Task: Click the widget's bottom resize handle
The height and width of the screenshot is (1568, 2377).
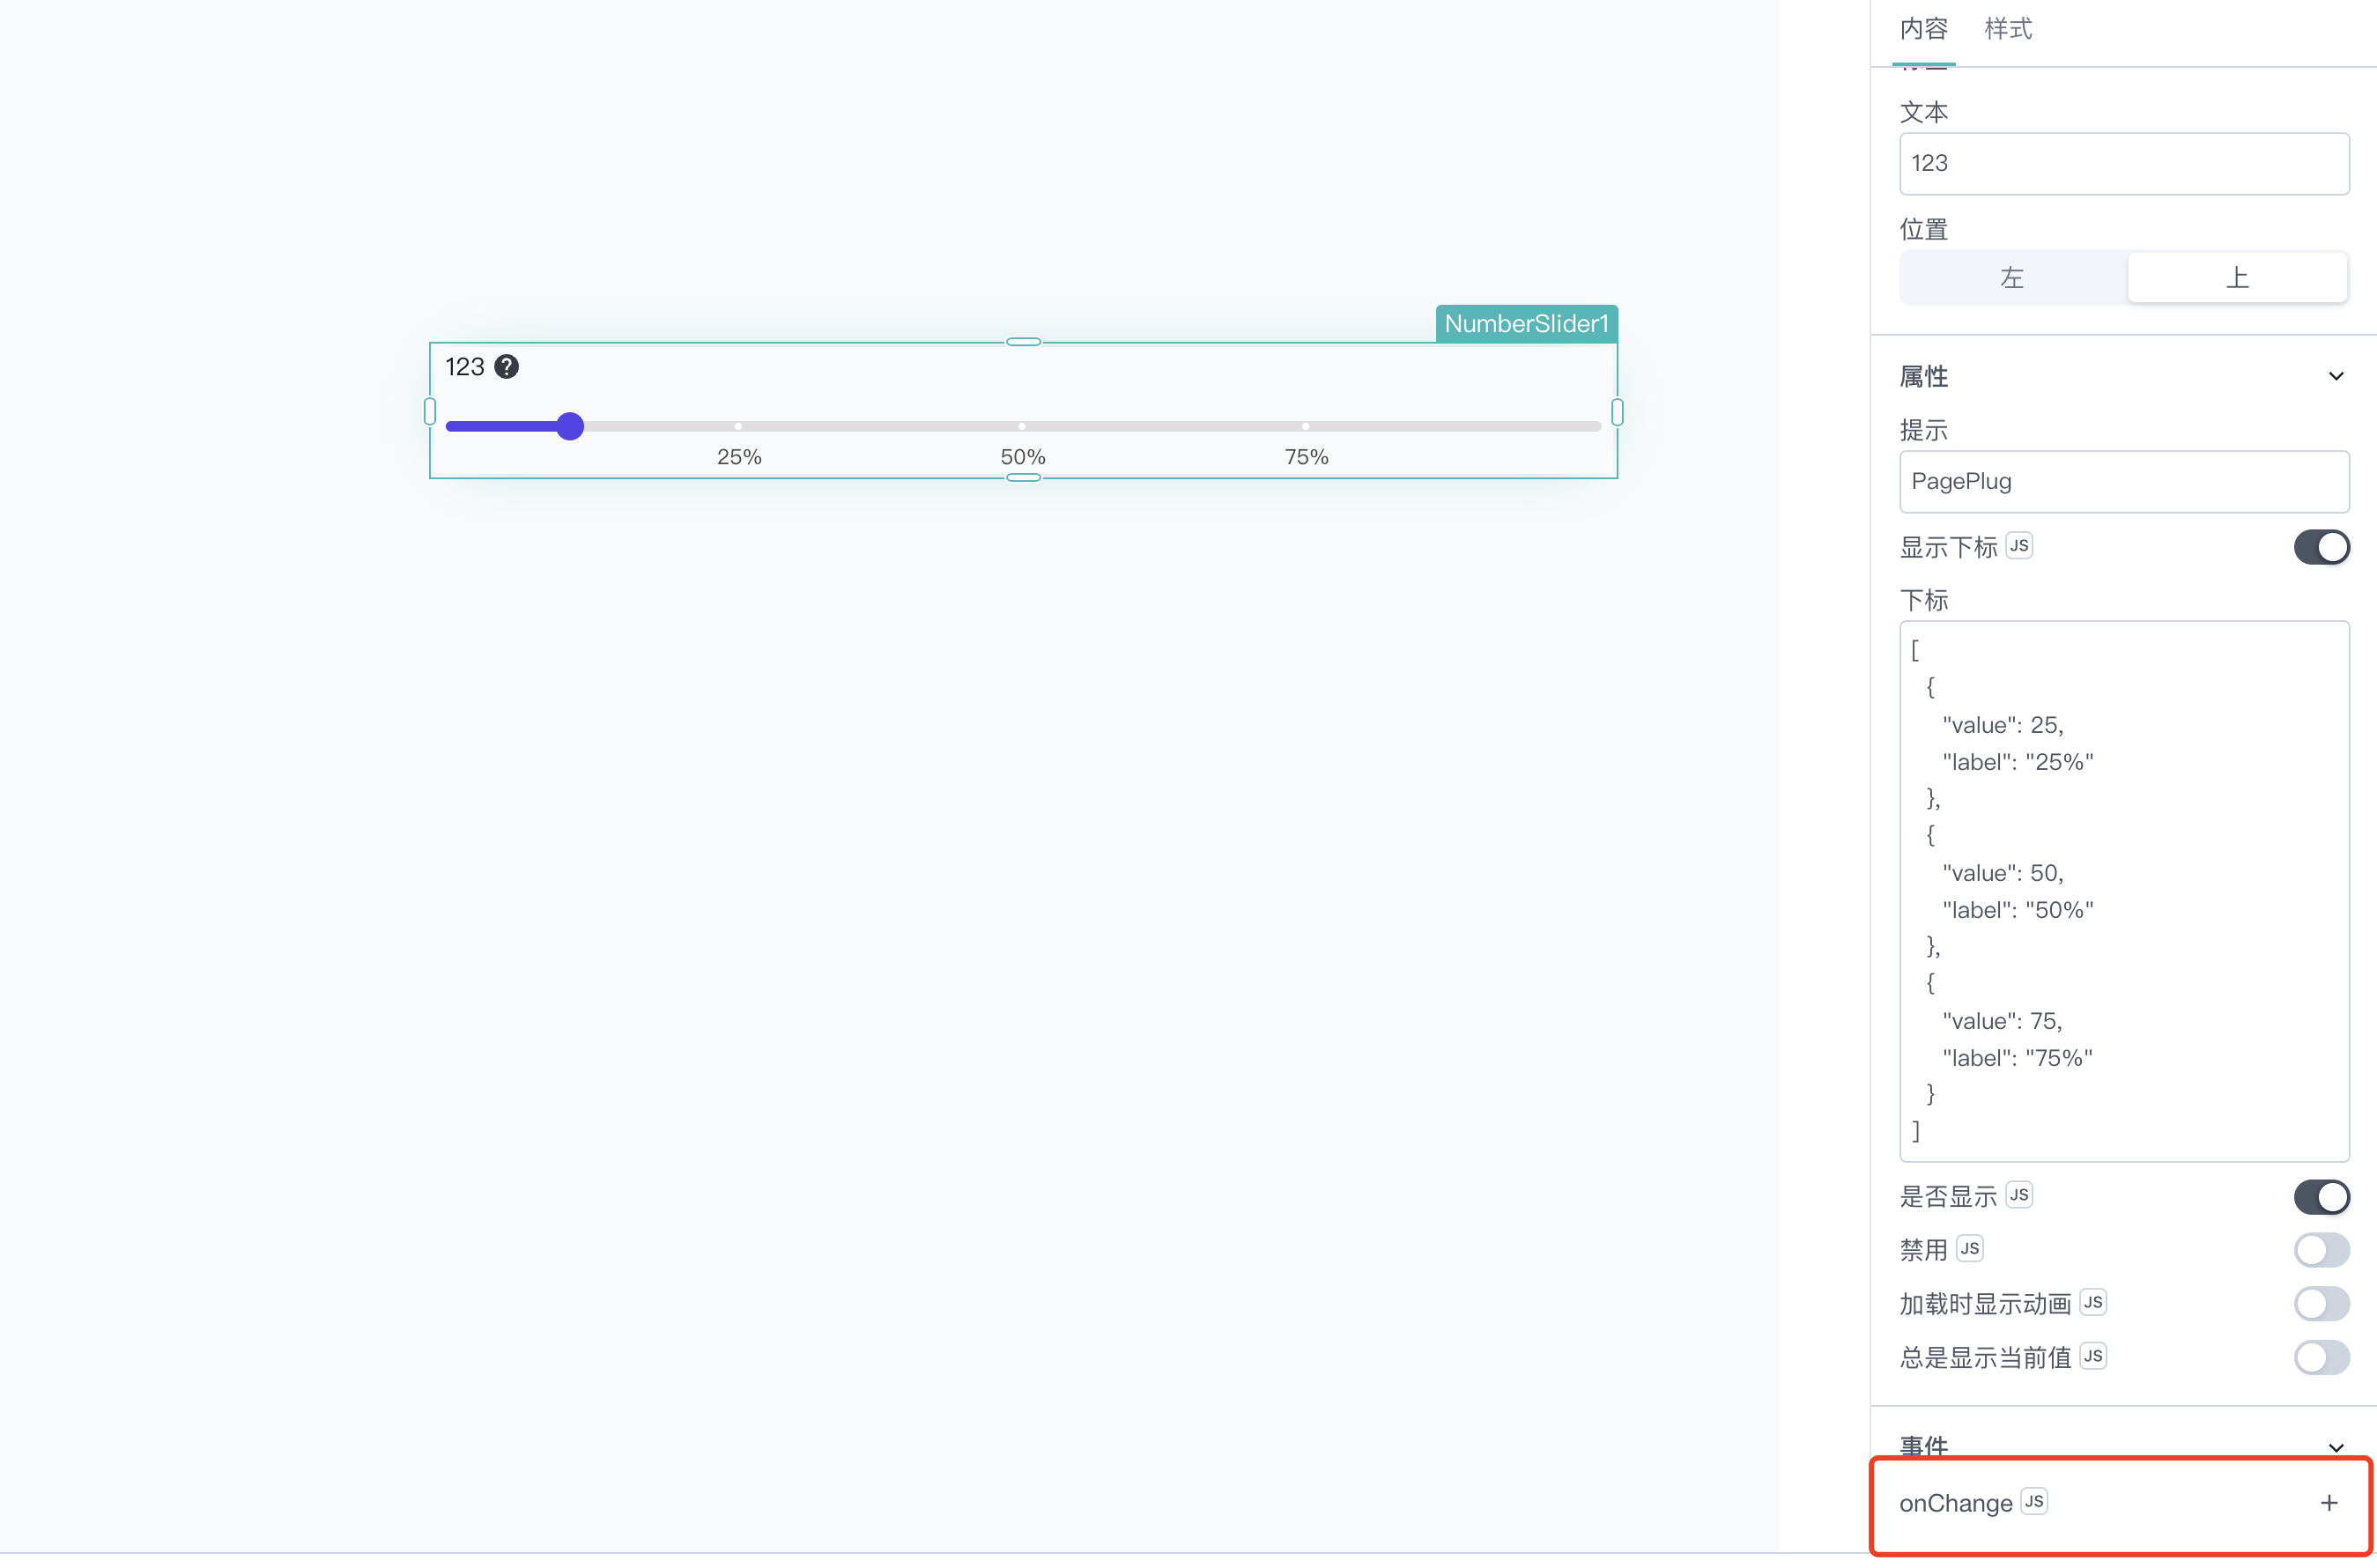Action: [x=1023, y=478]
